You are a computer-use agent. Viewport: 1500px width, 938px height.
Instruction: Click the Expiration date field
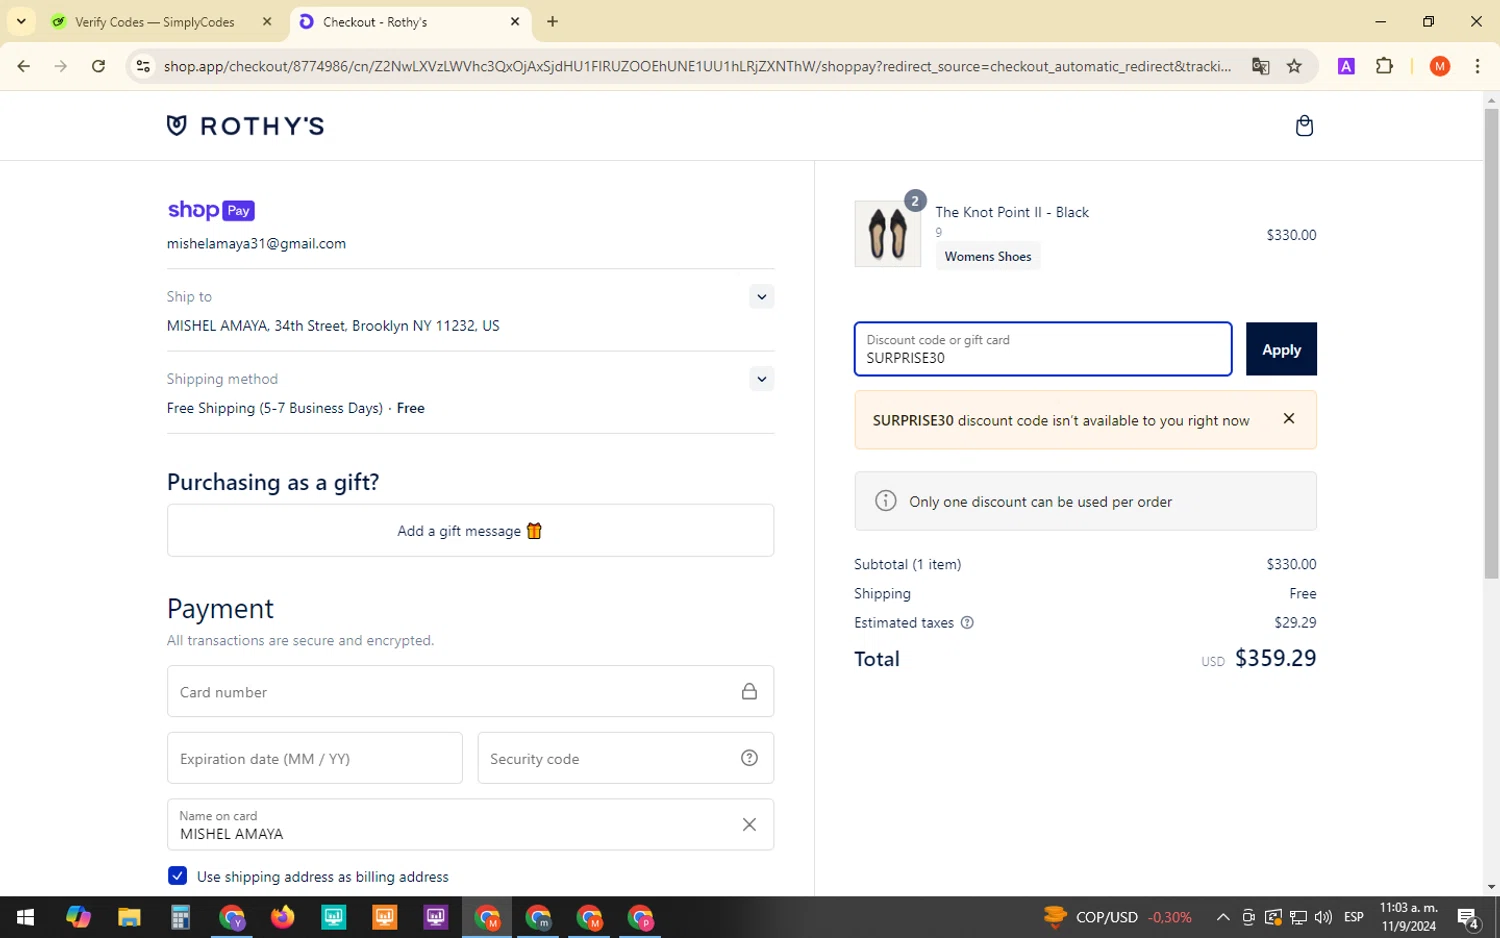click(x=314, y=758)
